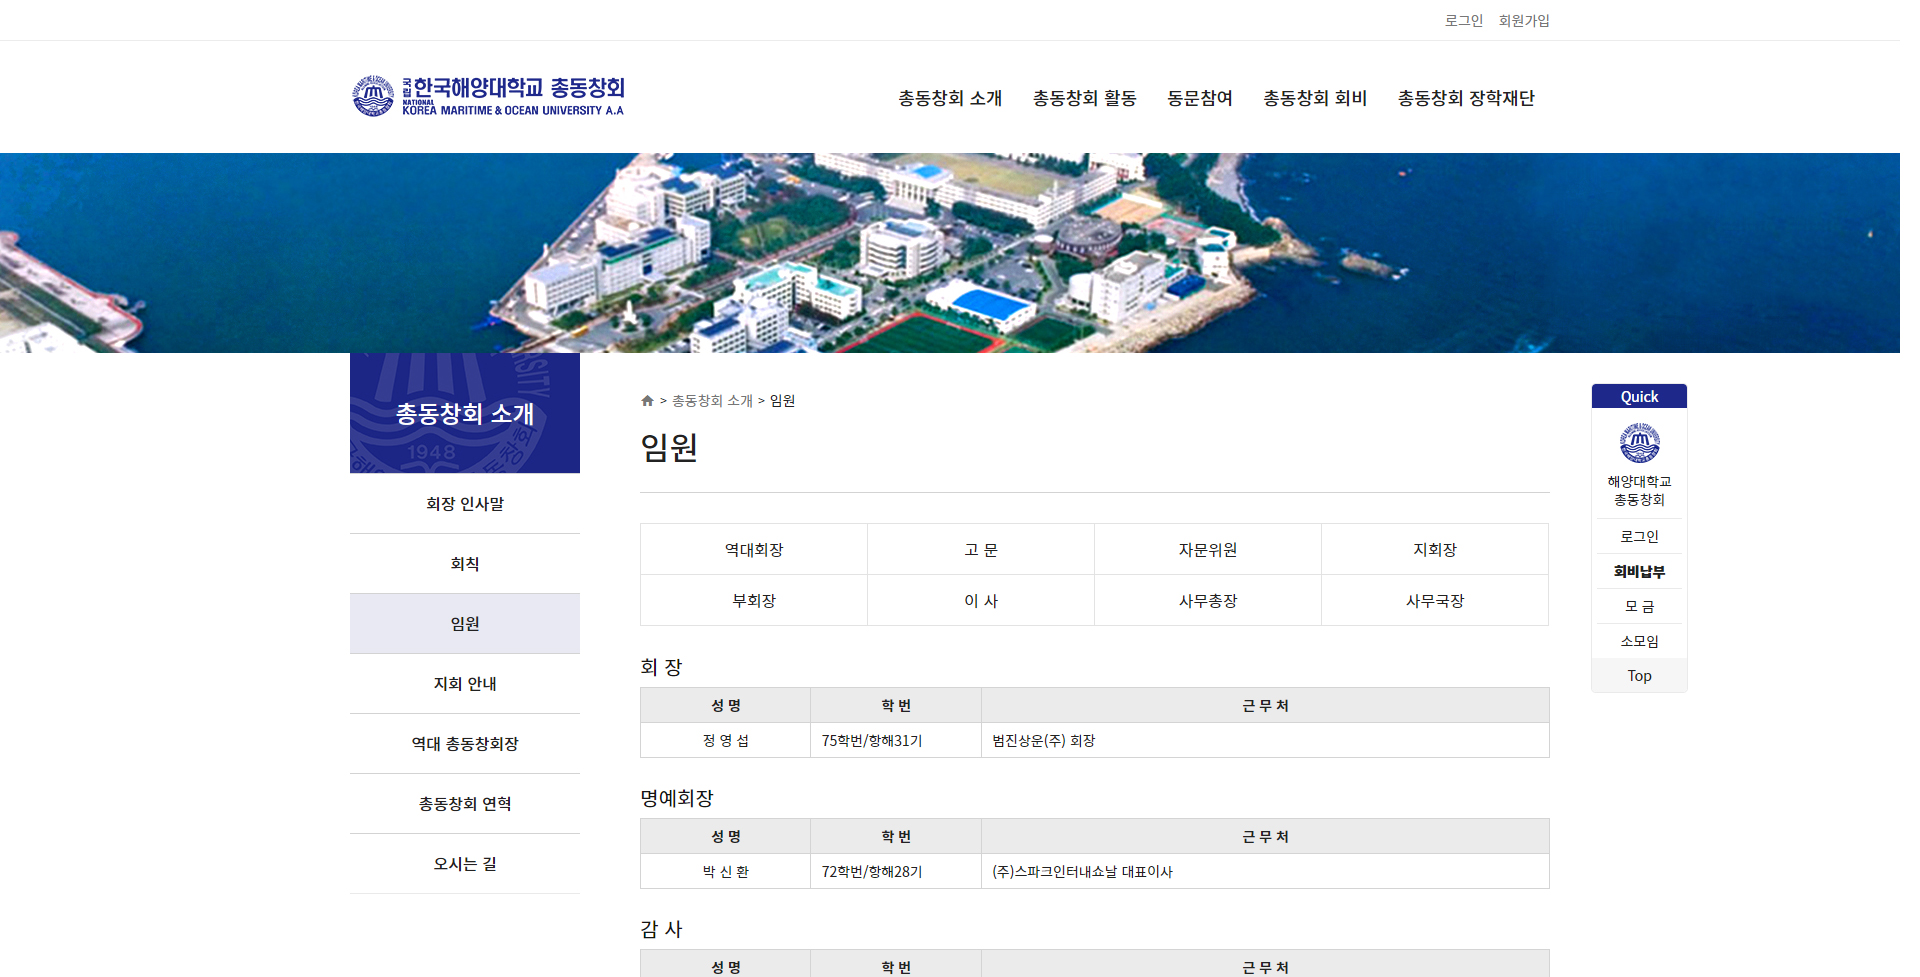1920x977 pixels.
Task: Switch to 고 문 tab
Action: point(981,549)
